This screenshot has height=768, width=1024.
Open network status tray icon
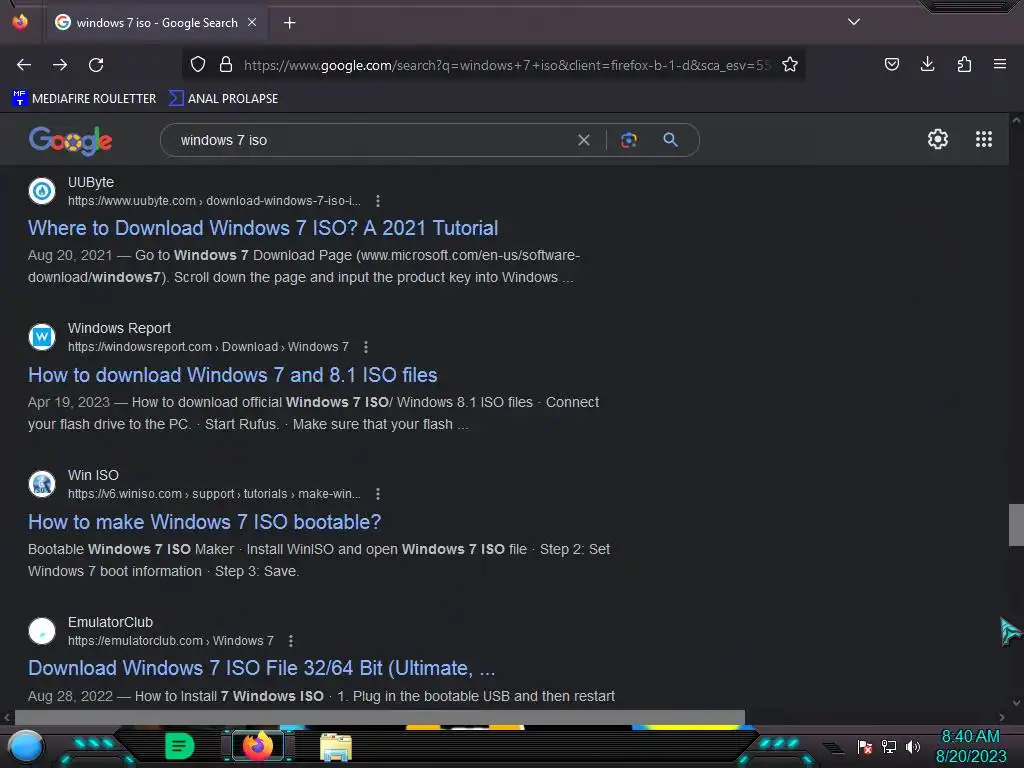tap(889, 746)
